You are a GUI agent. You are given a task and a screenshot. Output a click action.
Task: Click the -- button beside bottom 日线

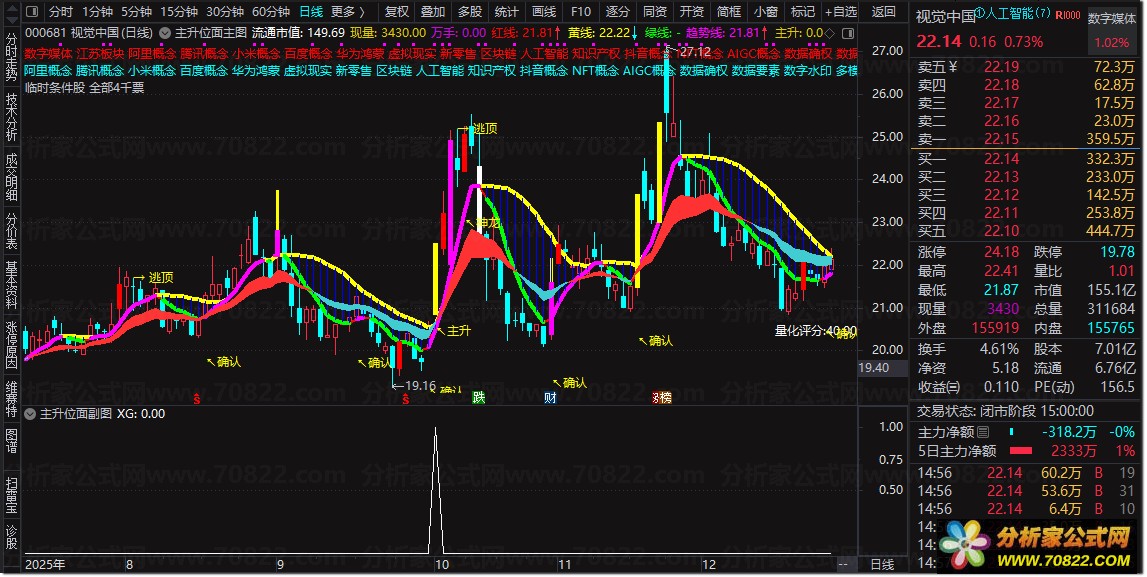[843, 565]
